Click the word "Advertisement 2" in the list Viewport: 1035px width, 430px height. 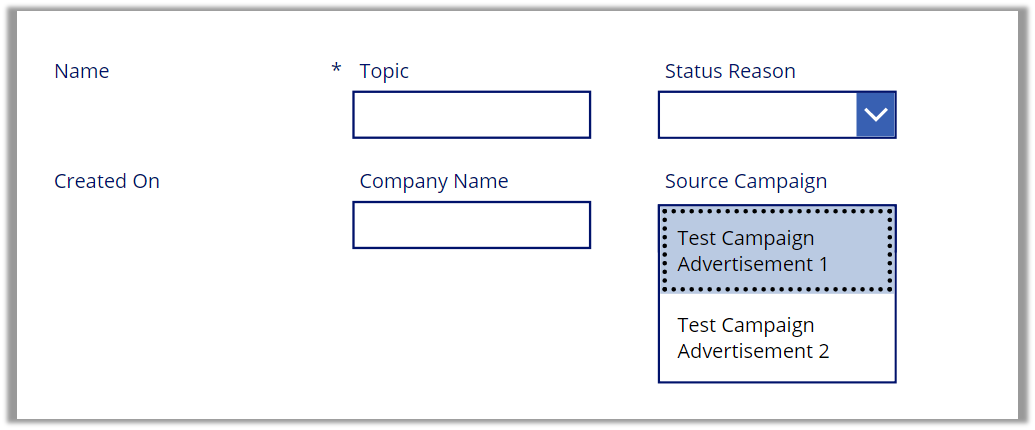click(x=753, y=351)
